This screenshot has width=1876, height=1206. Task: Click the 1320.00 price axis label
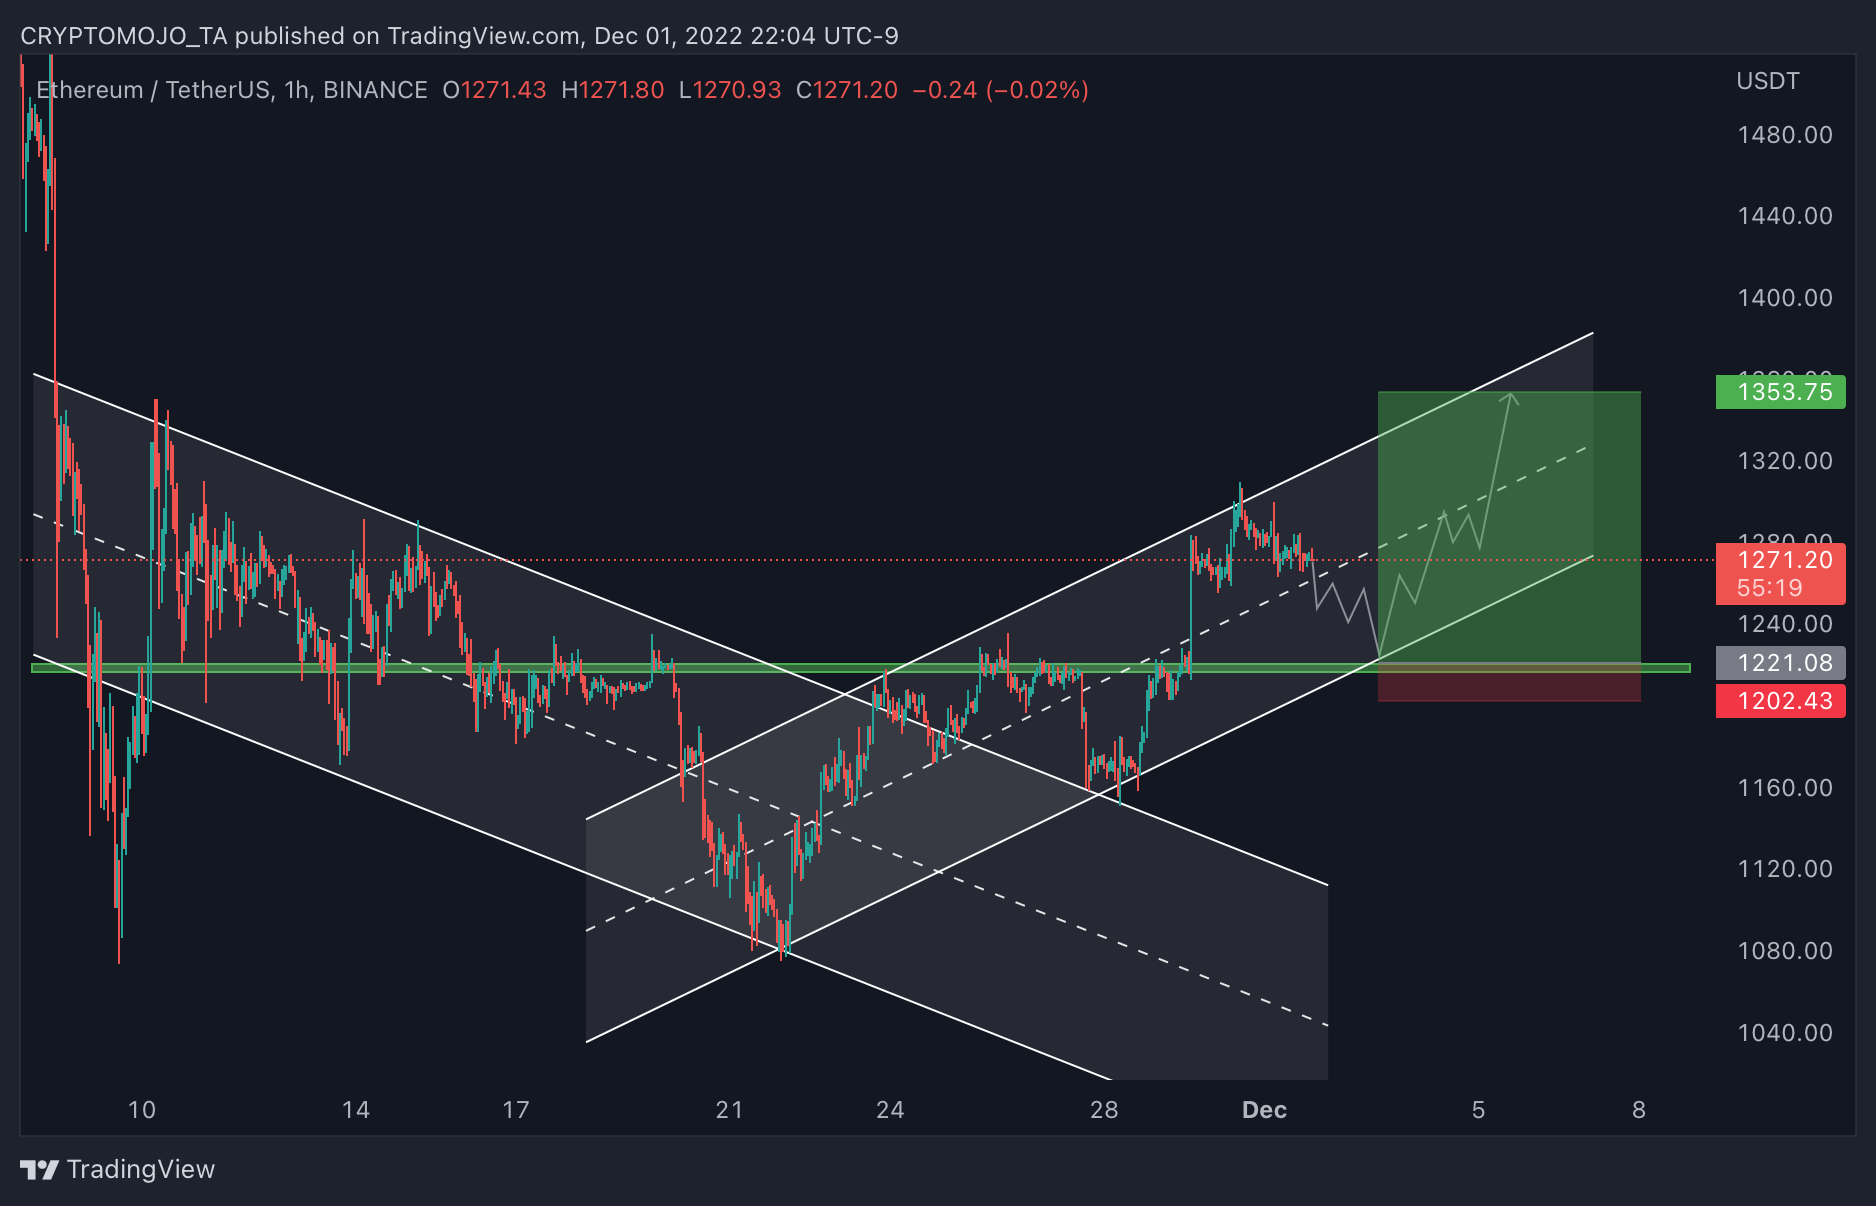1785,461
